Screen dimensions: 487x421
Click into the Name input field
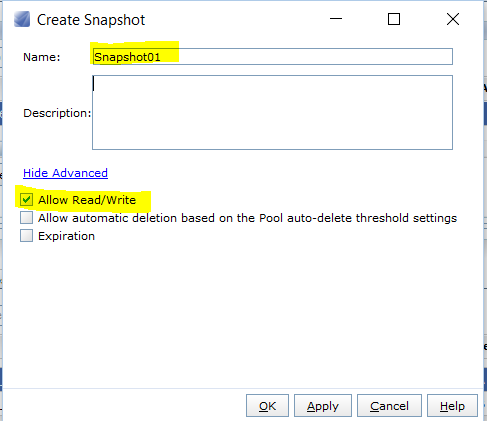pyautogui.click(x=272, y=57)
